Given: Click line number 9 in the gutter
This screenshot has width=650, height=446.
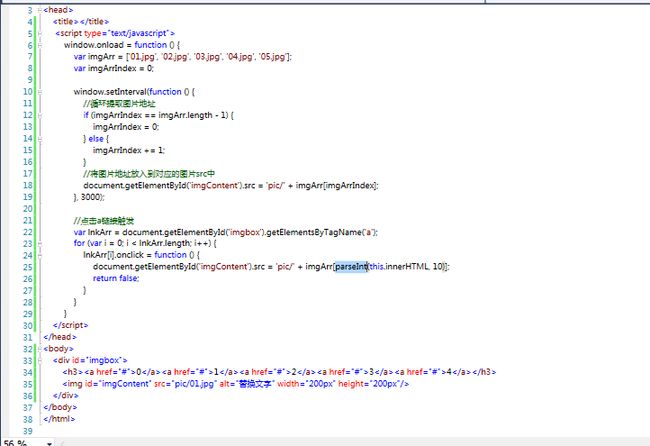Looking at the screenshot, I should 29,80.
